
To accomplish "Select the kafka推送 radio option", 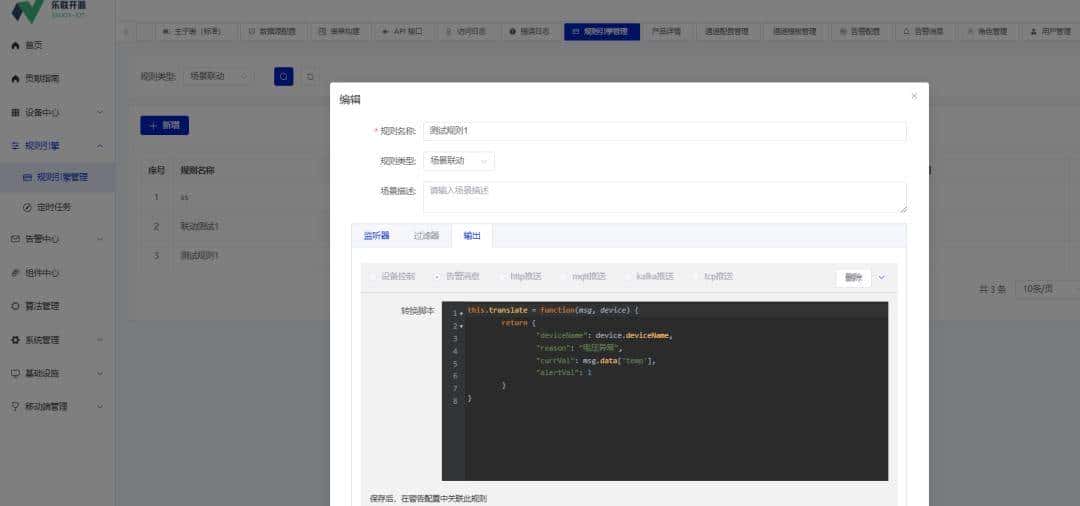I will (x=629, y=277).
